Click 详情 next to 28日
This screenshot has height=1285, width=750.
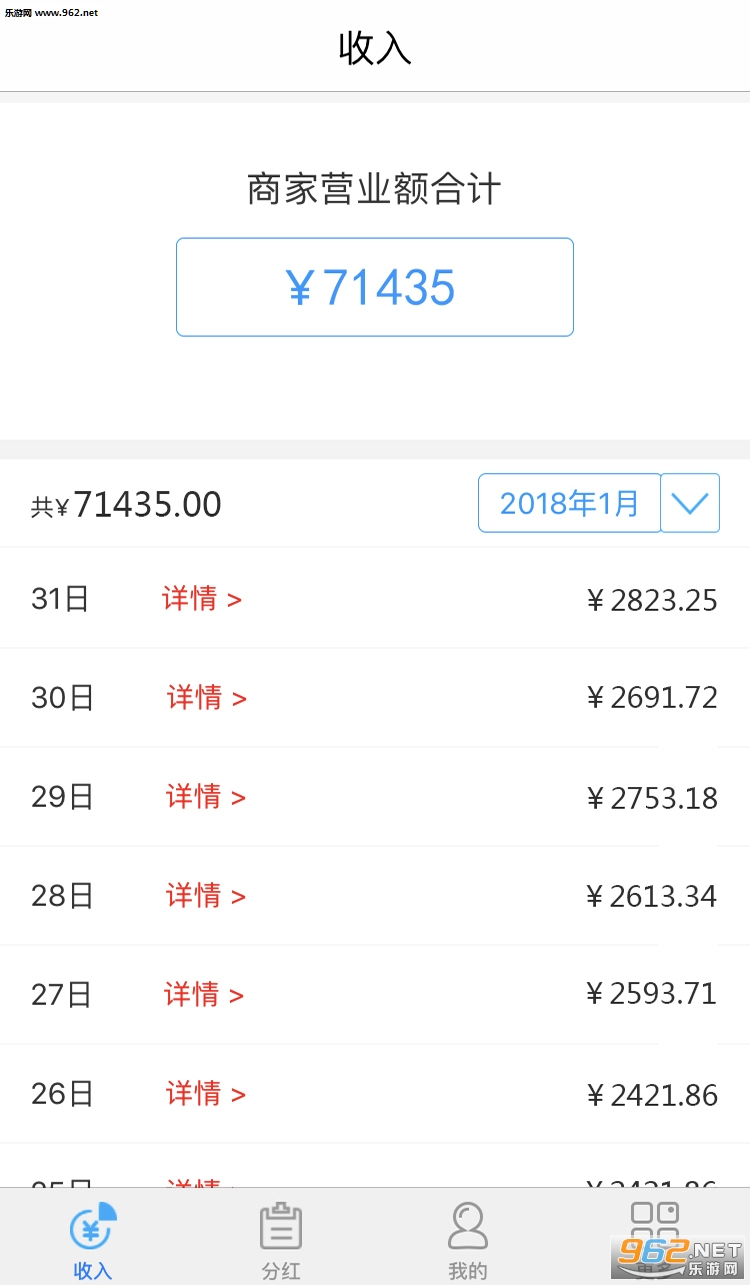click(x=205, y=895)
